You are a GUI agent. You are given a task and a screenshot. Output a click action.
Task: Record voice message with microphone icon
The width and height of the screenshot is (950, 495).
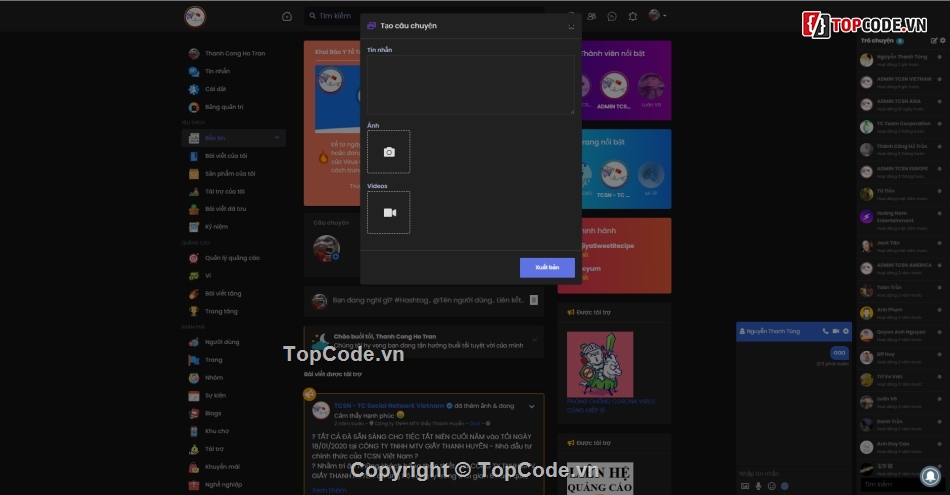point(759,486)
